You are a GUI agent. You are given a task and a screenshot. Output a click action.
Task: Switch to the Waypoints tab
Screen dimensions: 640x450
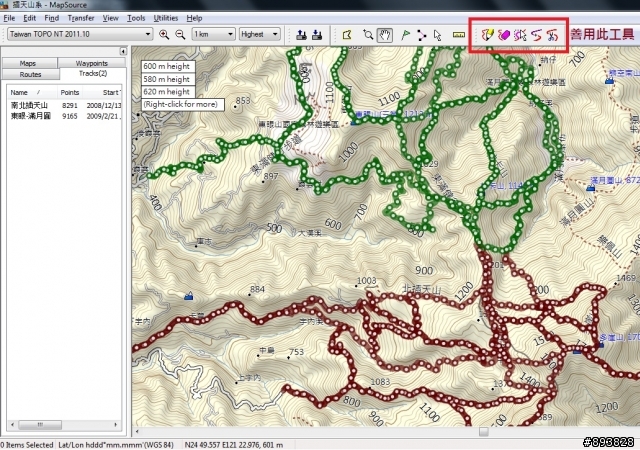point(92,63)
